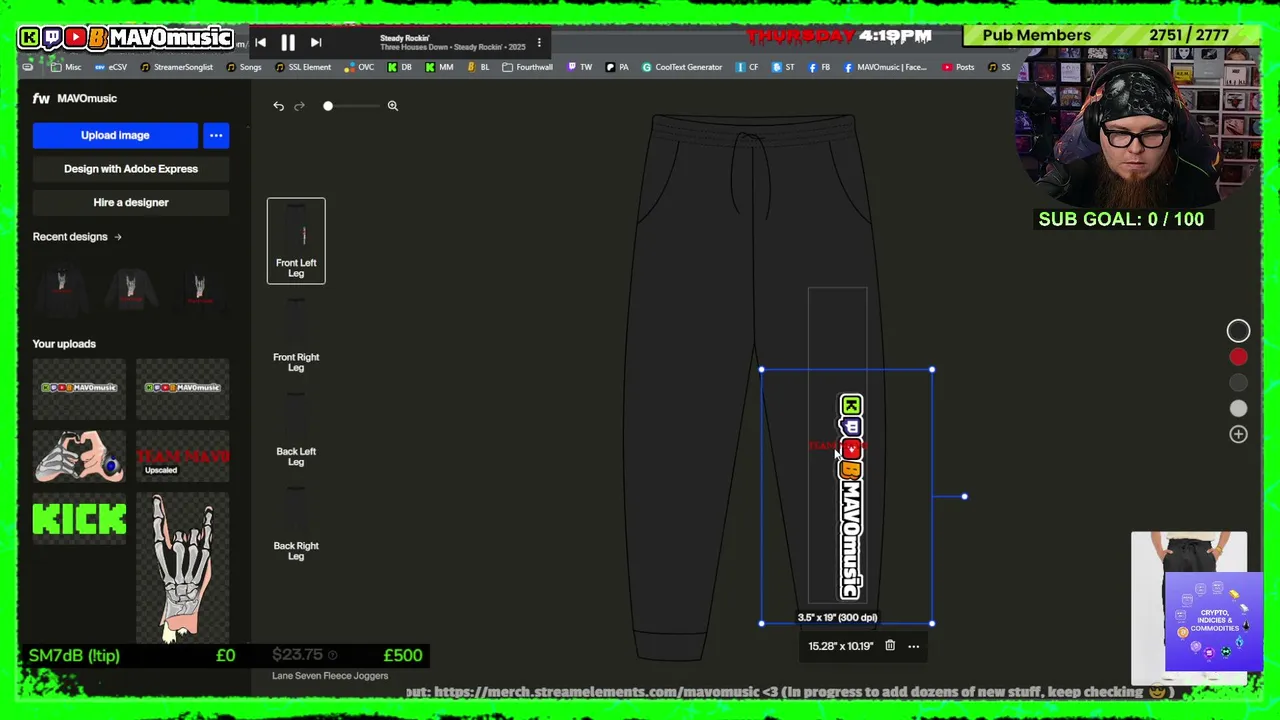The image size is (1280, 720).
Task: Click the '15.28" x 10.19"' size label
Action: tap(841, 646)
